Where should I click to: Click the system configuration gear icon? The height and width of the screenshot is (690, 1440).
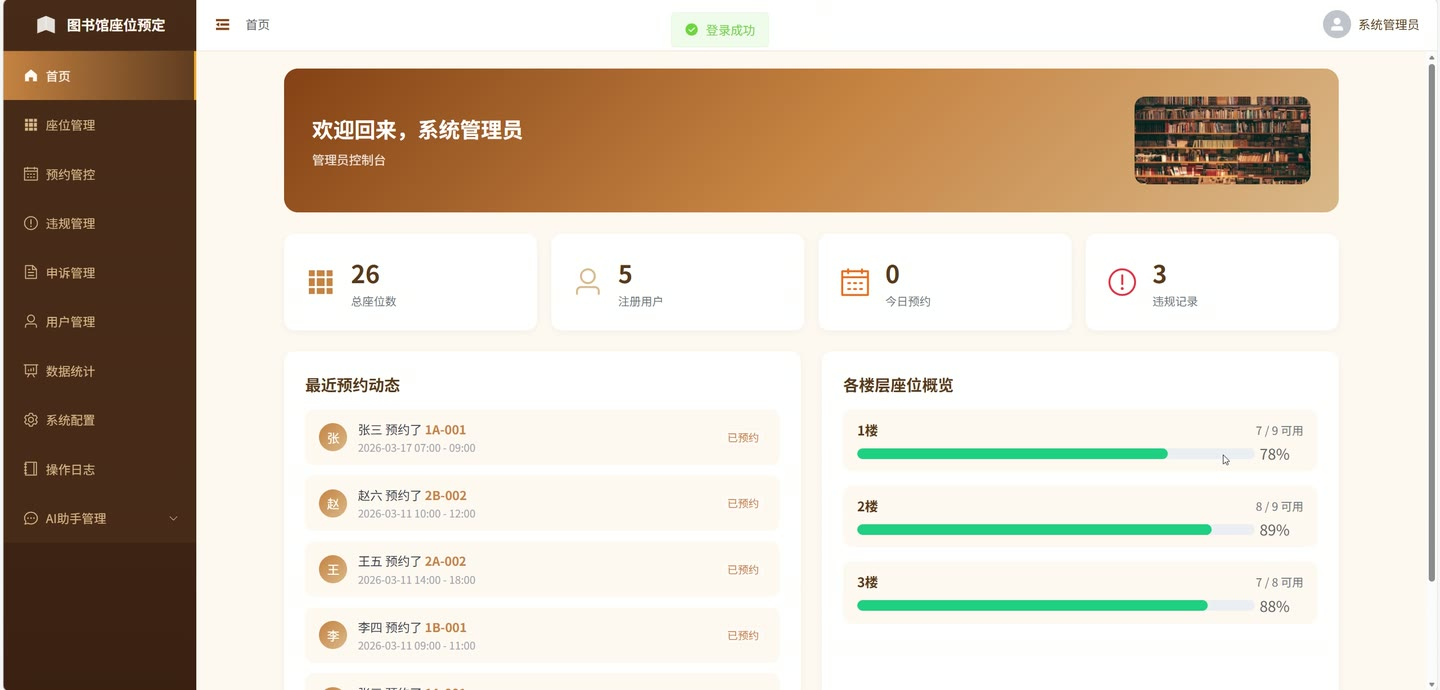(x=31, y=419)
